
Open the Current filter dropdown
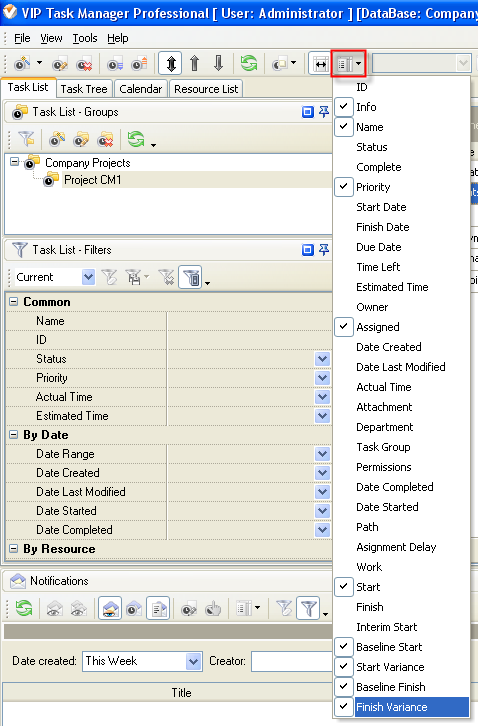(x=88, y=277)
